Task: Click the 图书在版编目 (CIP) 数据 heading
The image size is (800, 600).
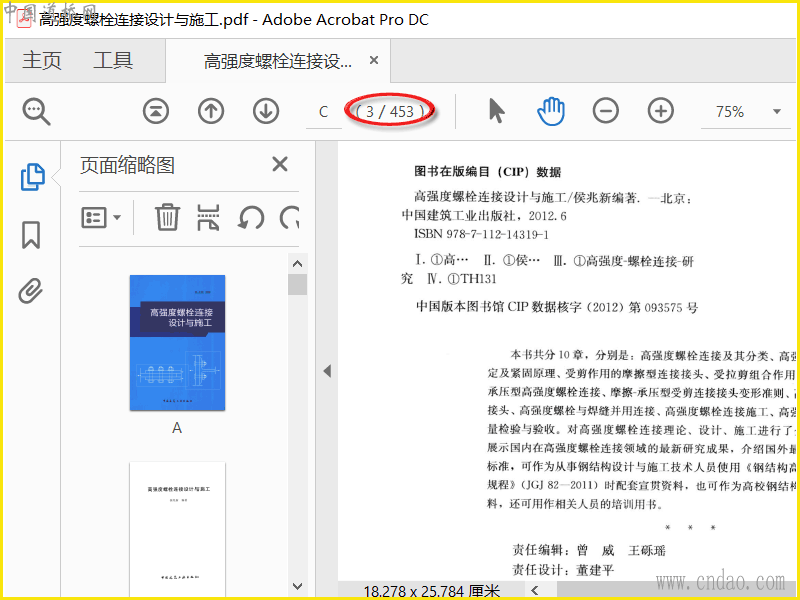Action: [487, 172]
